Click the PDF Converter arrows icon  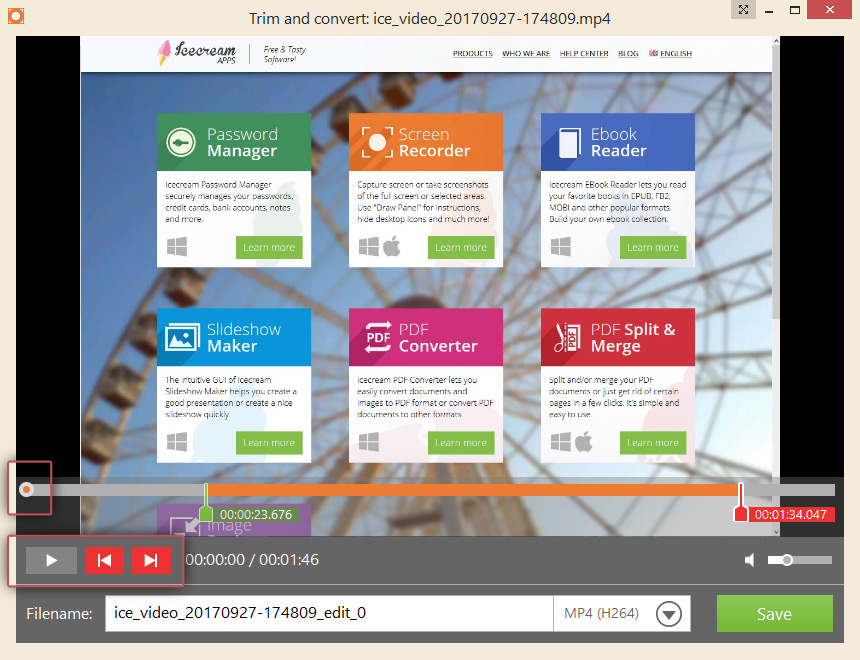tap(378, 337)
